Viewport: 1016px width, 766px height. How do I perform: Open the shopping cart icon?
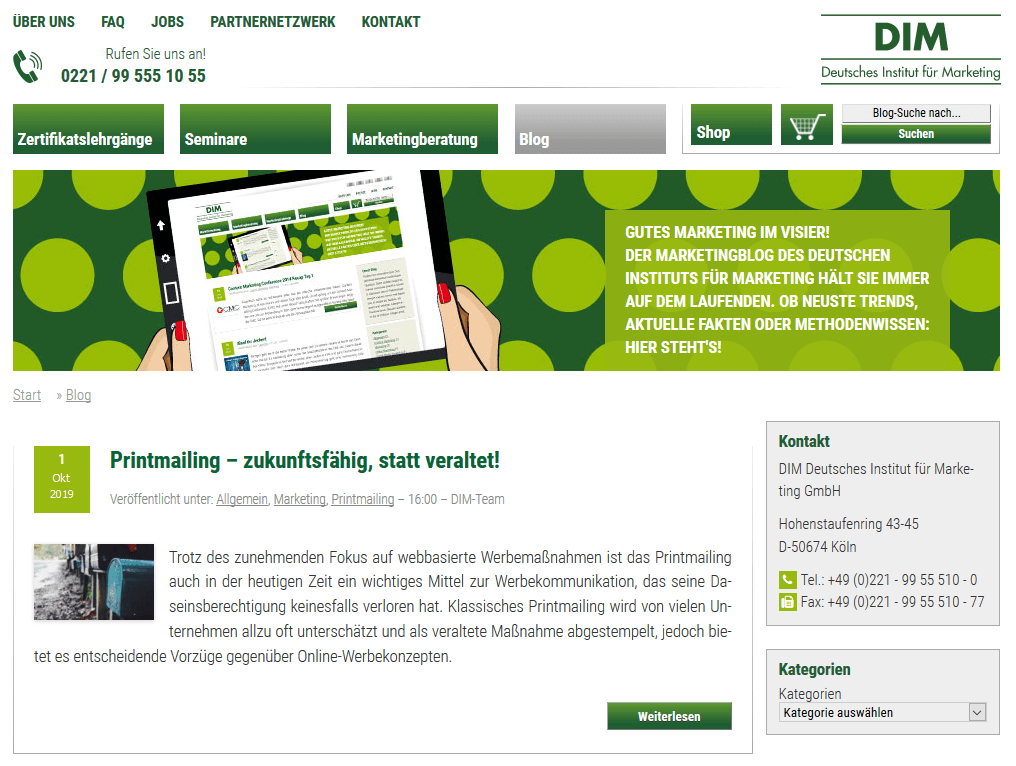click(807, 125)
